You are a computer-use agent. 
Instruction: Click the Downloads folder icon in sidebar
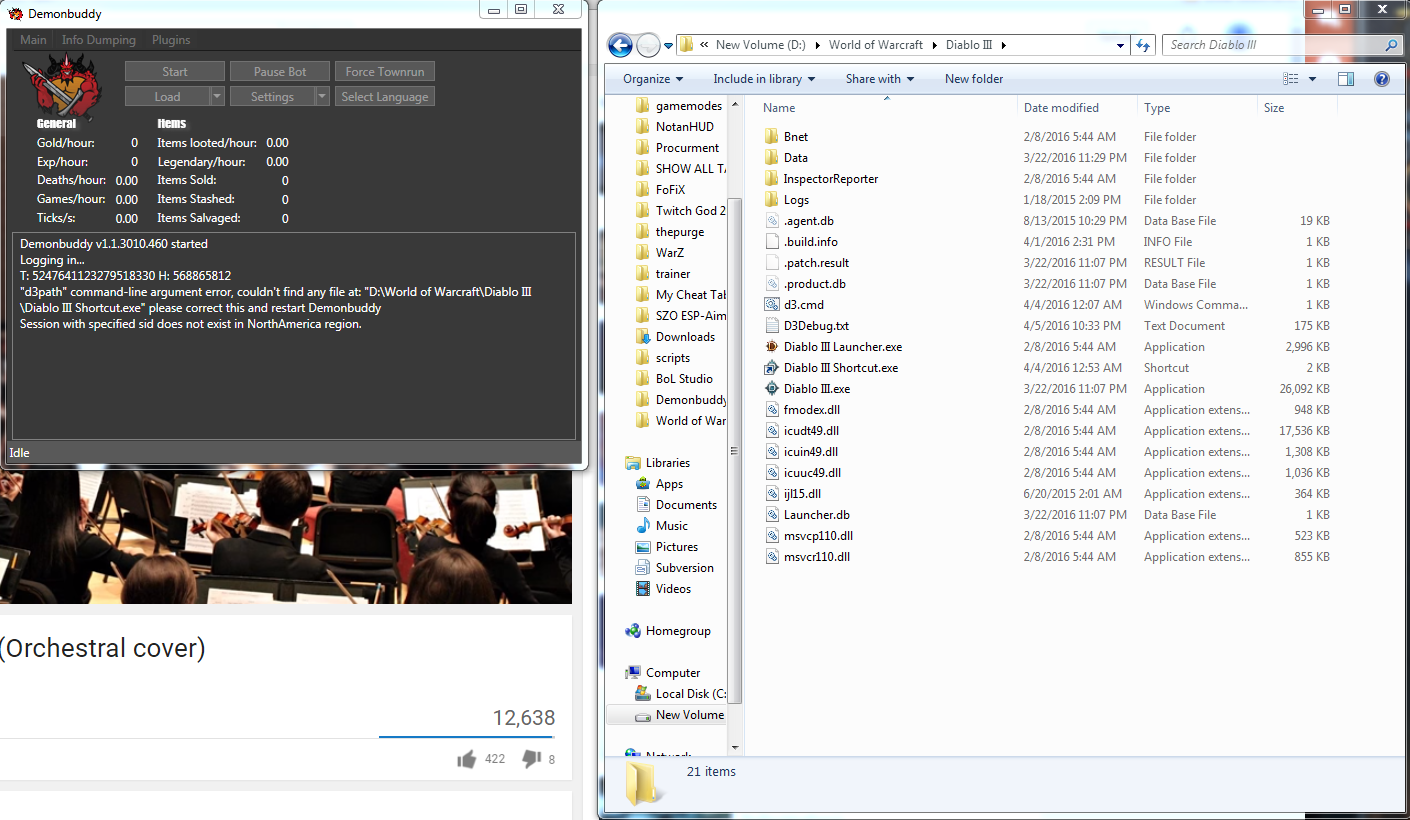[x=643, y=337]
